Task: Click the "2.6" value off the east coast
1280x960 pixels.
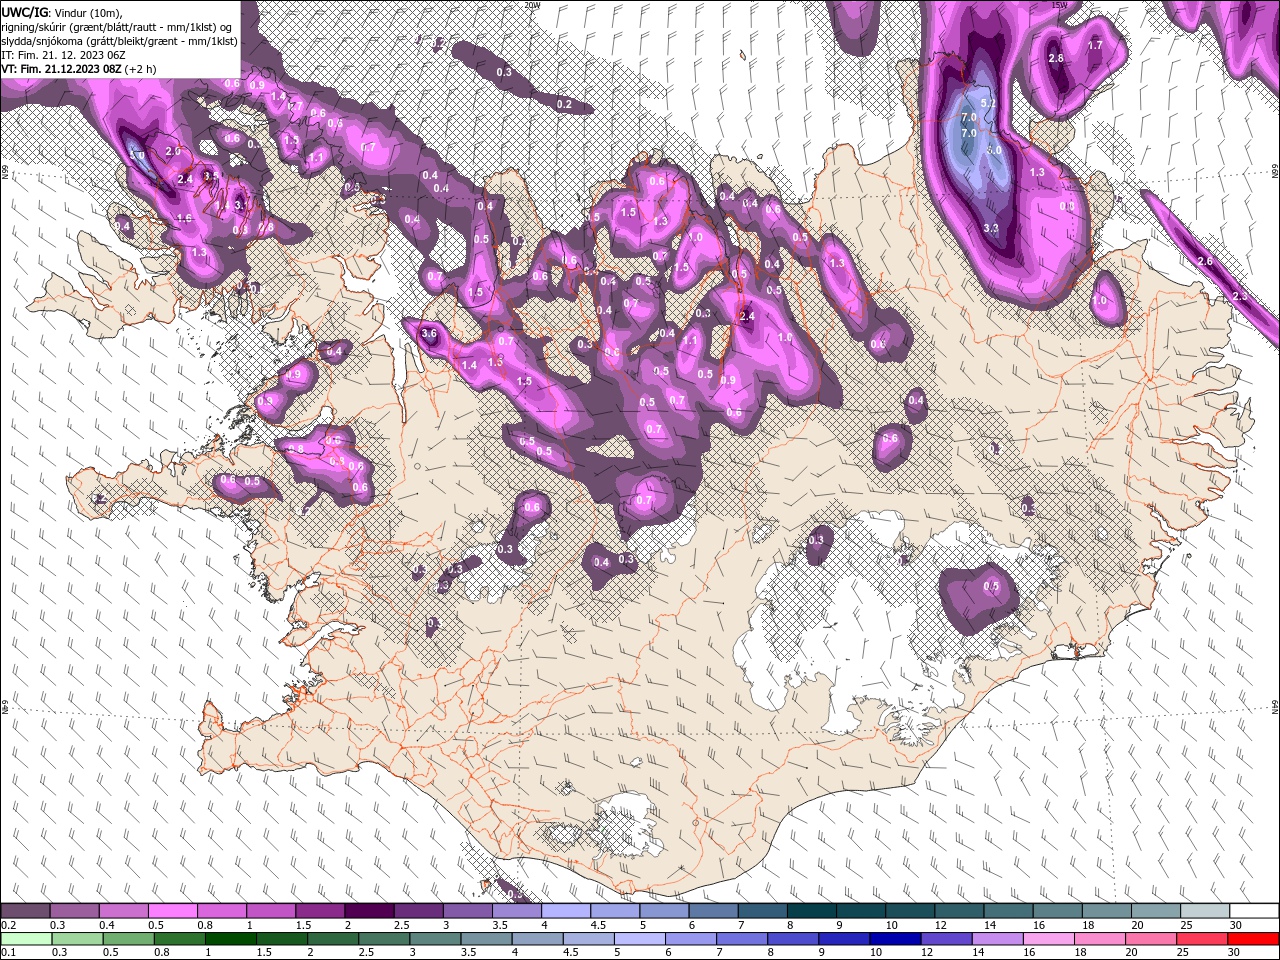Action: [1205, 261]
